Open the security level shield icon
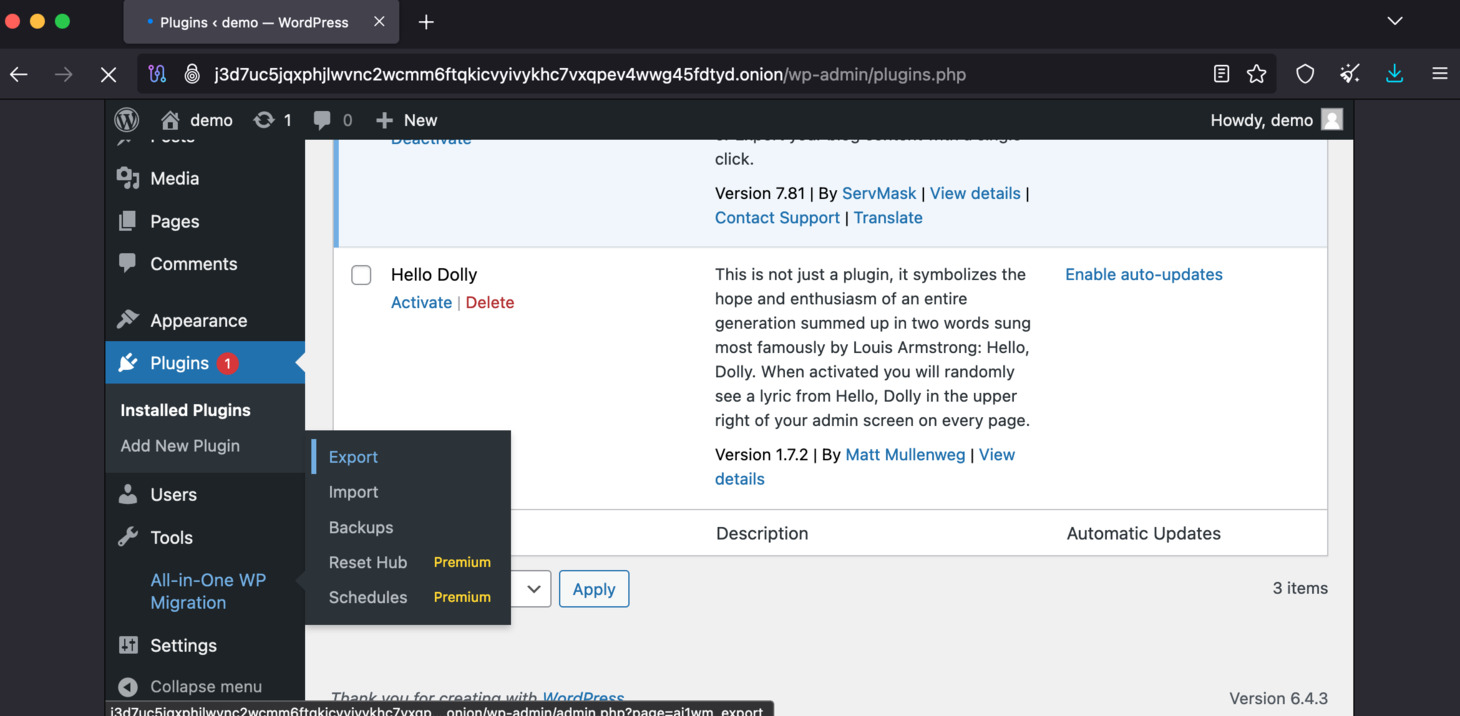This screenshot has height=716, width=1460. tap(1305, 74)
